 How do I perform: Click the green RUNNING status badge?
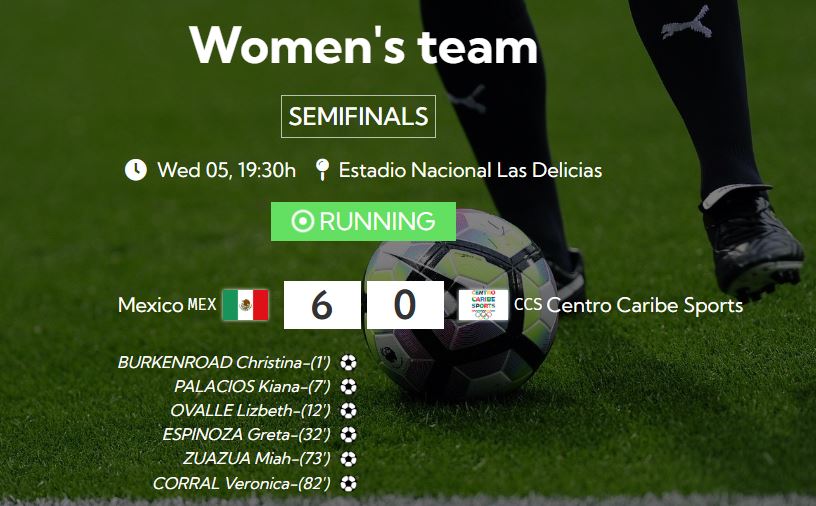point(363,221)
